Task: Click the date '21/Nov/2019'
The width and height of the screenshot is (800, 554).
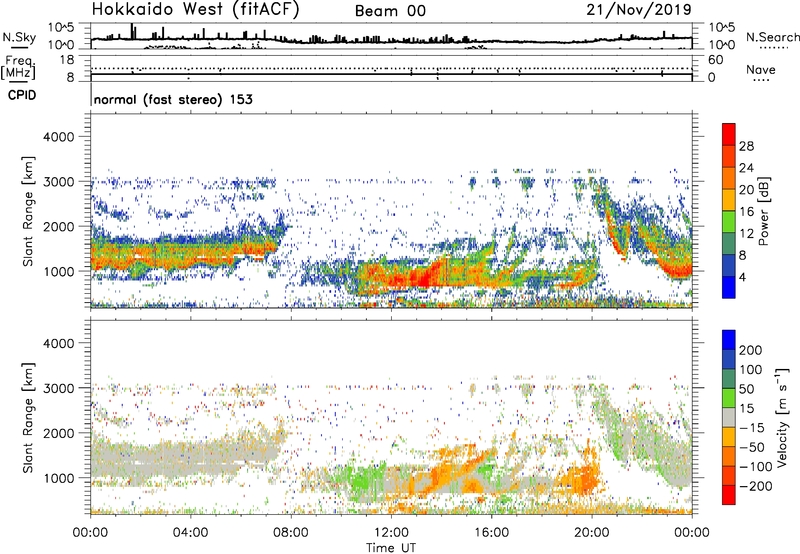Action: [x=639, y=9]
